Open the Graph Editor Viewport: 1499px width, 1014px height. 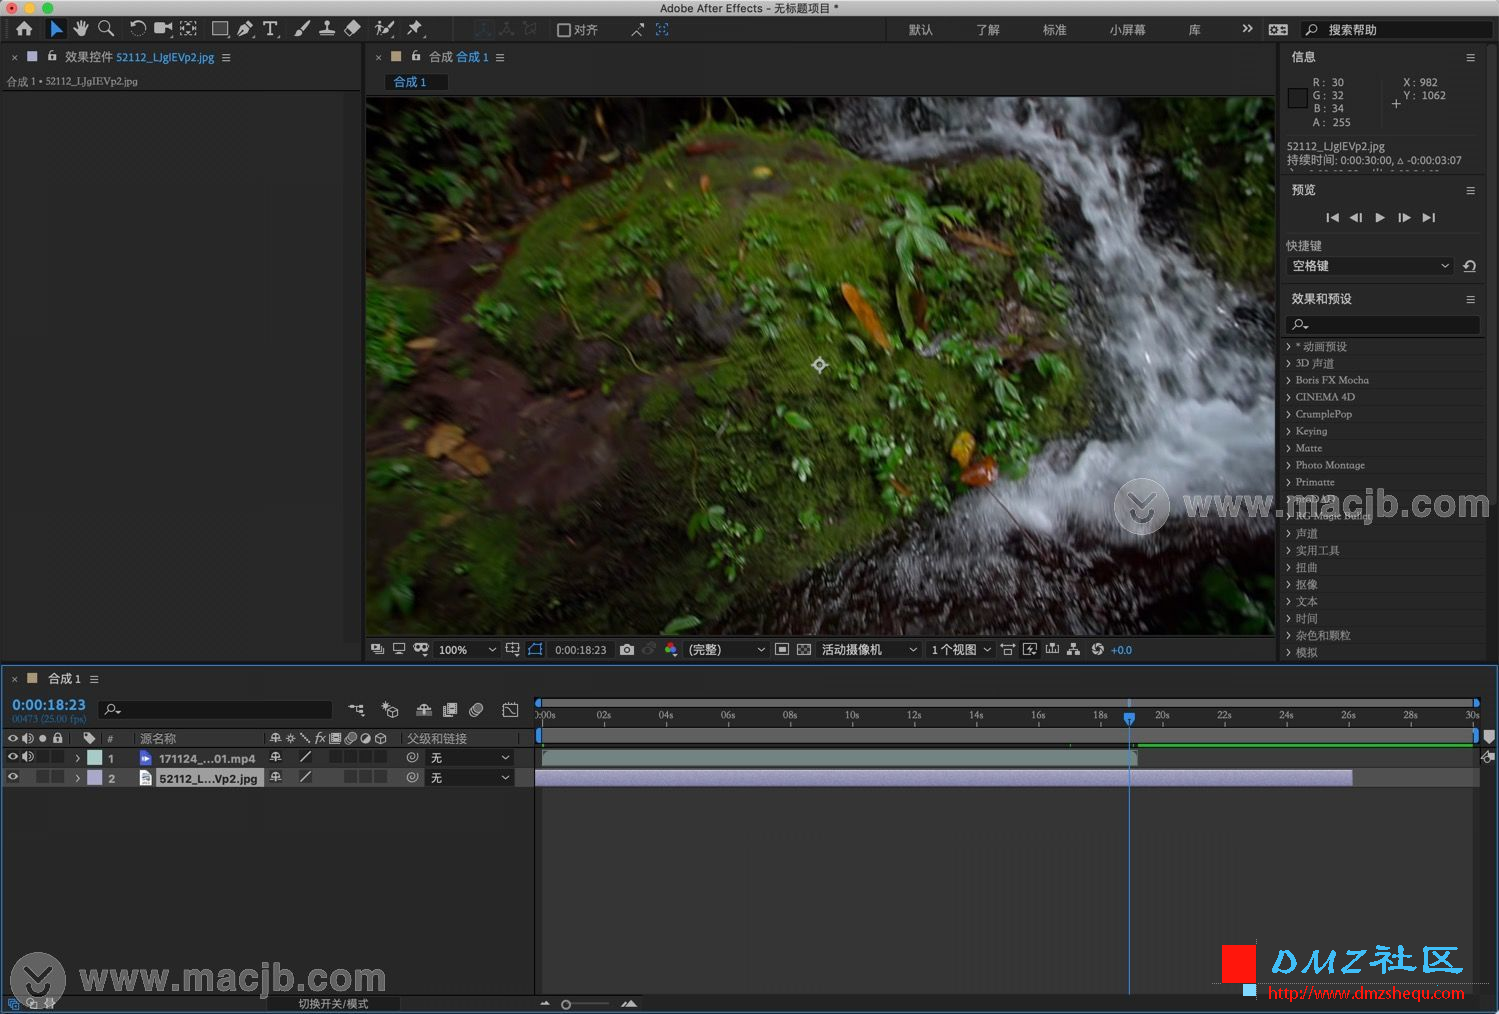[x=510, y=710]
